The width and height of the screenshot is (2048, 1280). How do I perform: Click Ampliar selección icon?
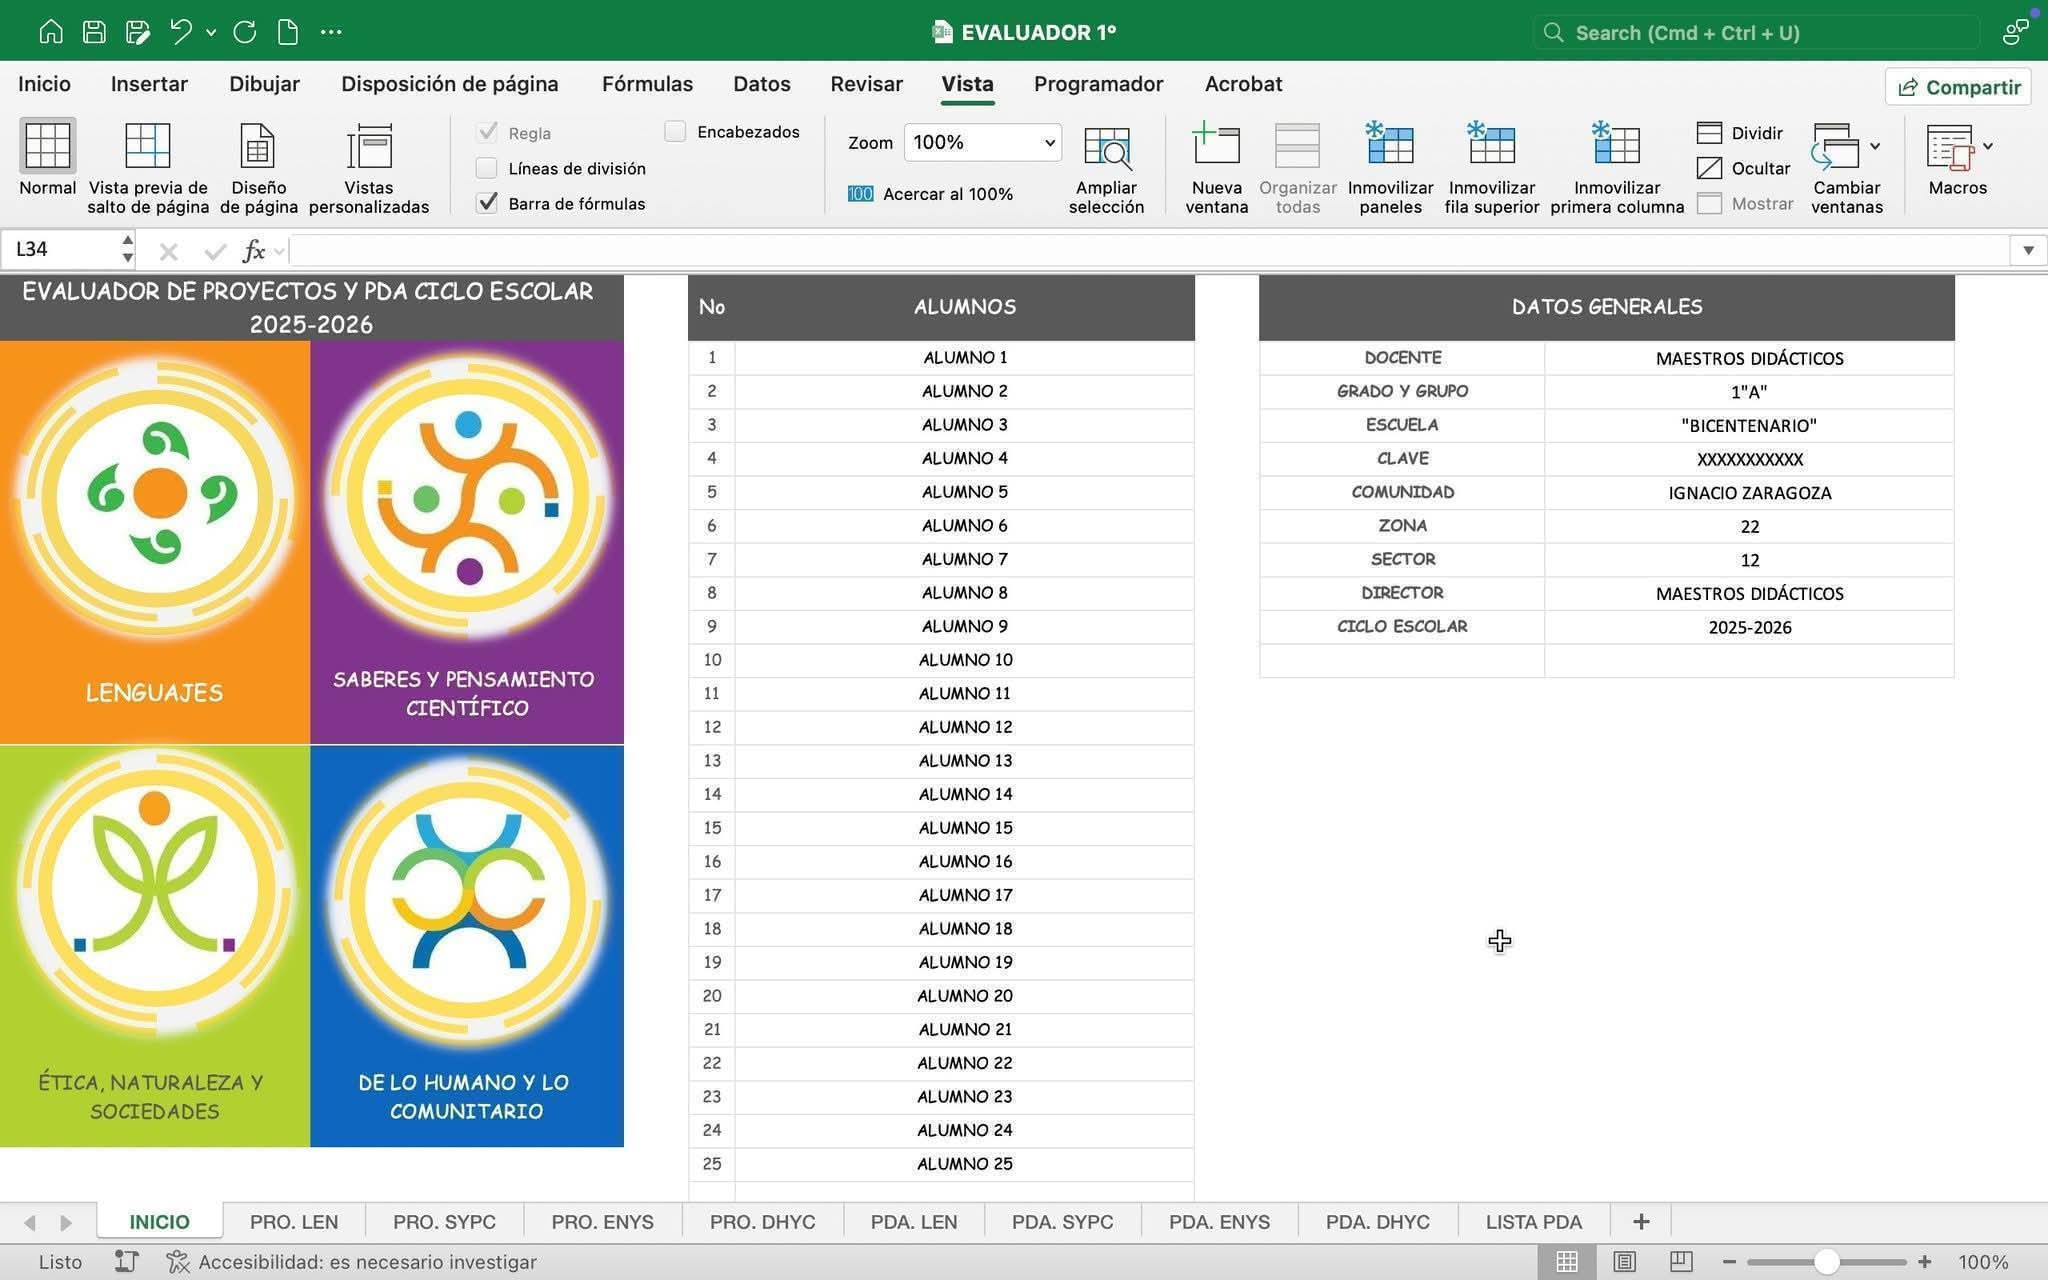[x=1107, y=147]
